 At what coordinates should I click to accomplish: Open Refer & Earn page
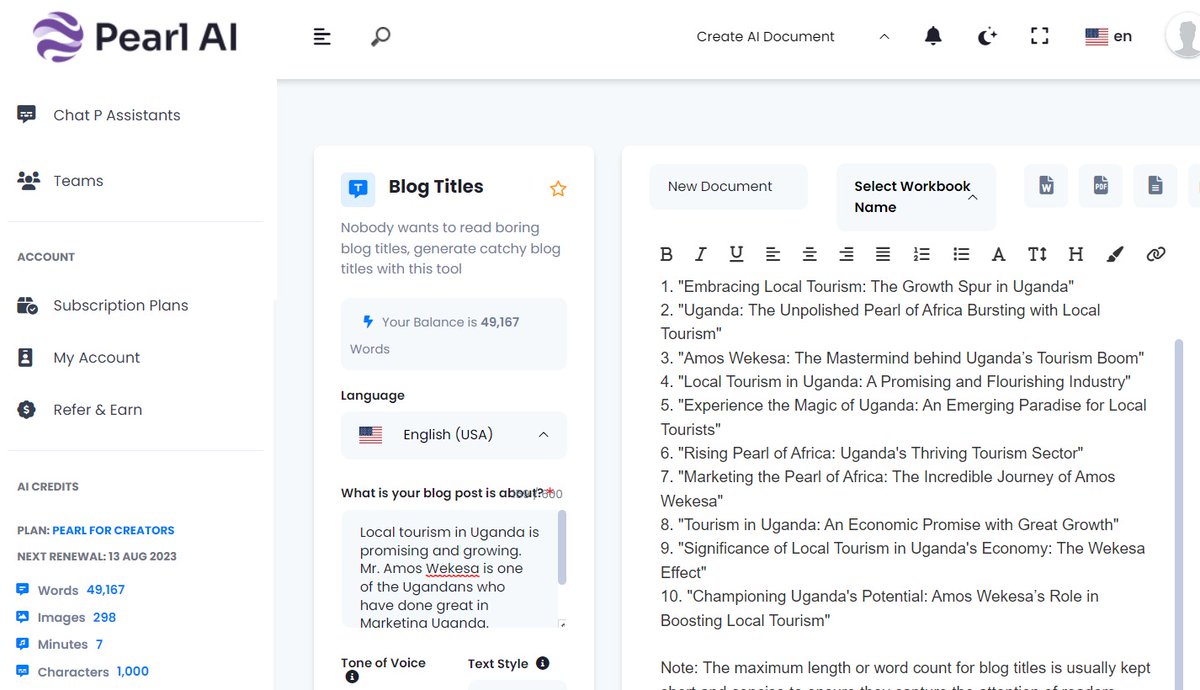point(80,410)
